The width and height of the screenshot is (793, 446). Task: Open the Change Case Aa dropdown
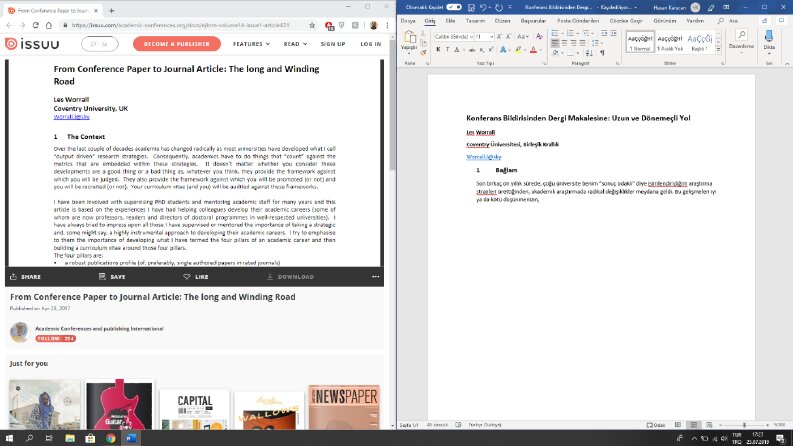click(x=522, y=36)
